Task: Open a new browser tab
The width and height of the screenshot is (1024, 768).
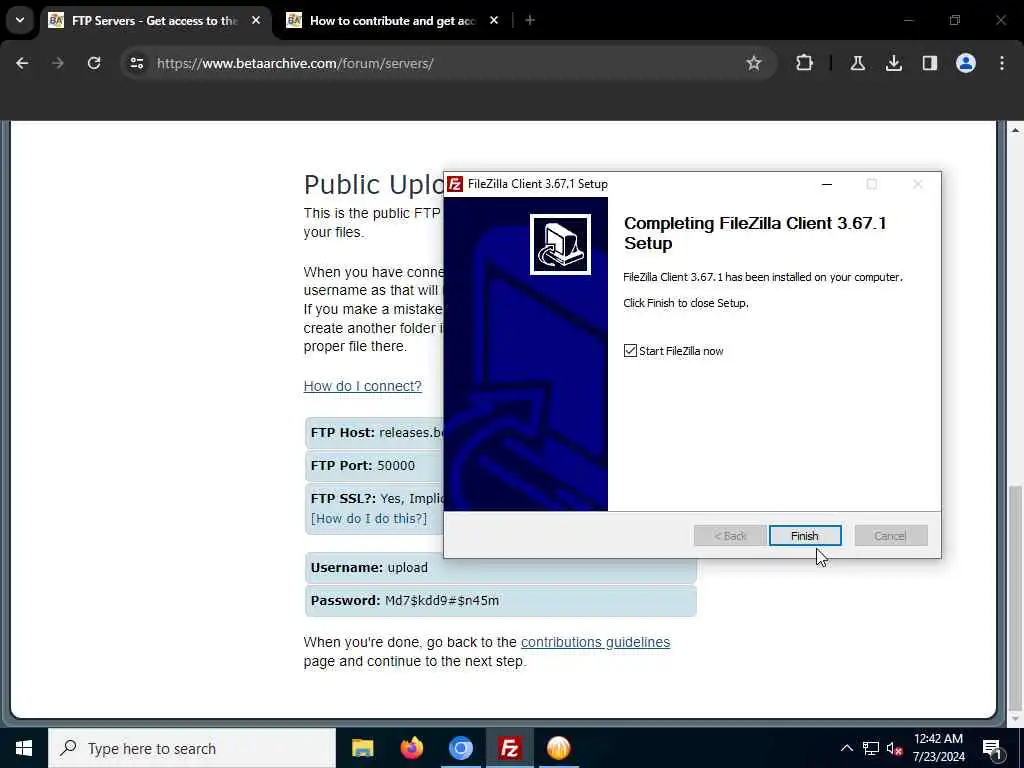Action: pyautogui.click(x=530, y=21)
